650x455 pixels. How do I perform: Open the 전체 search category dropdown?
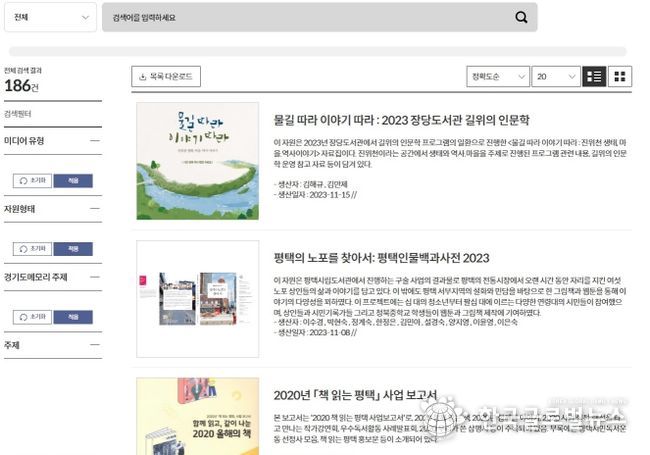pyautogui.click(x=51, y=17)
